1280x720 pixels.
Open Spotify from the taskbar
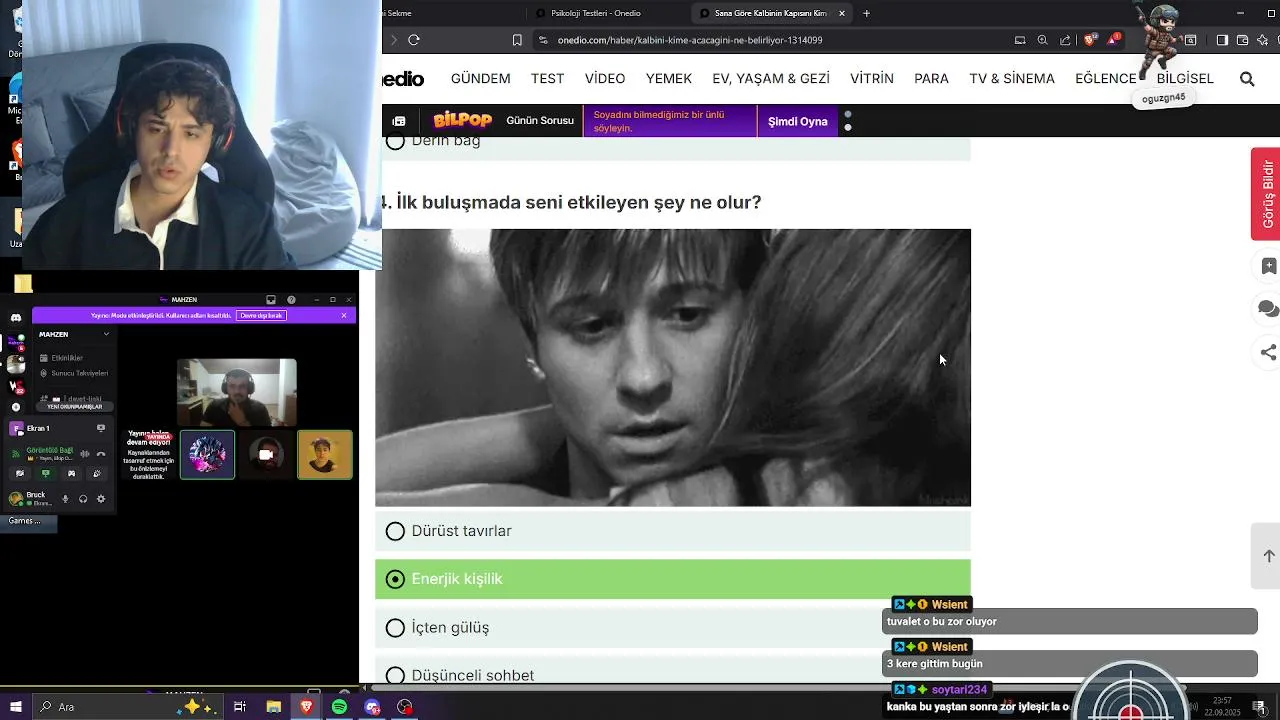[x=339, y=707]
